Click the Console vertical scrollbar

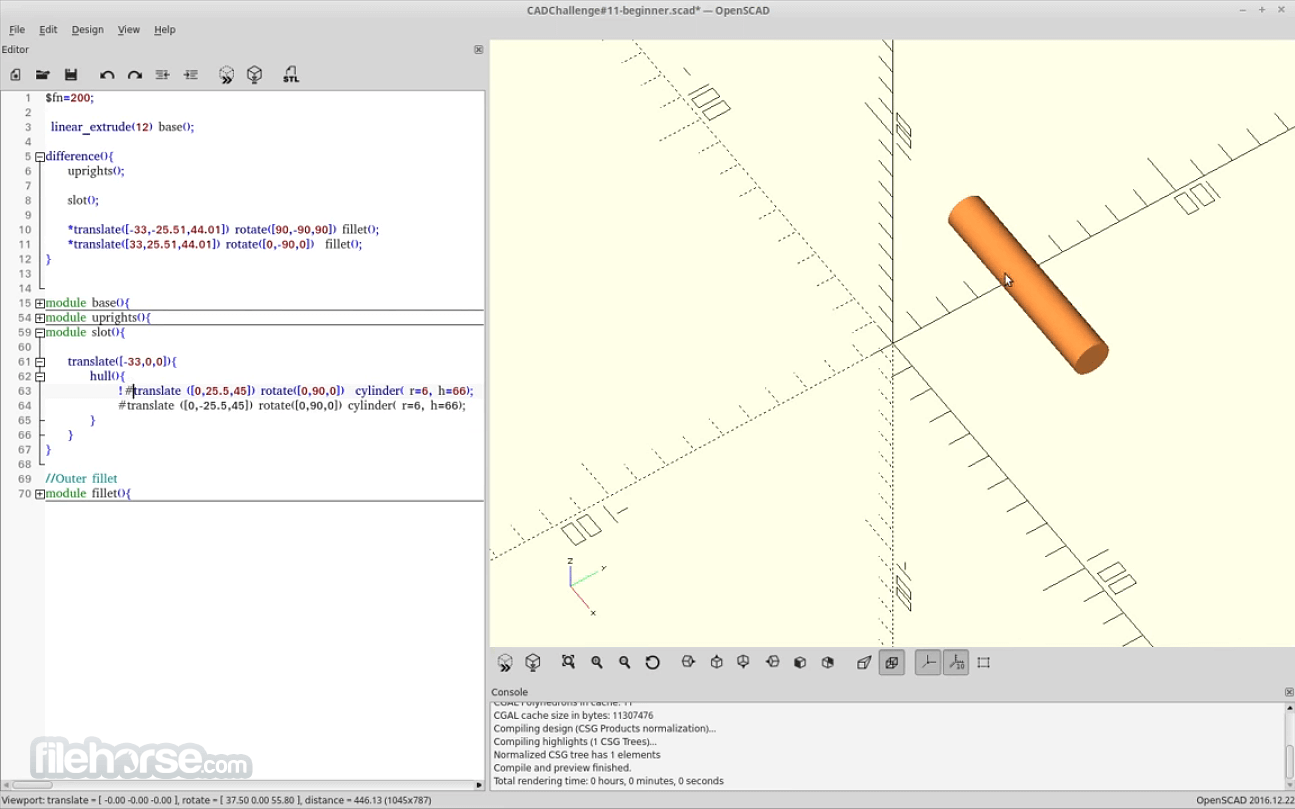(1288, 746)
